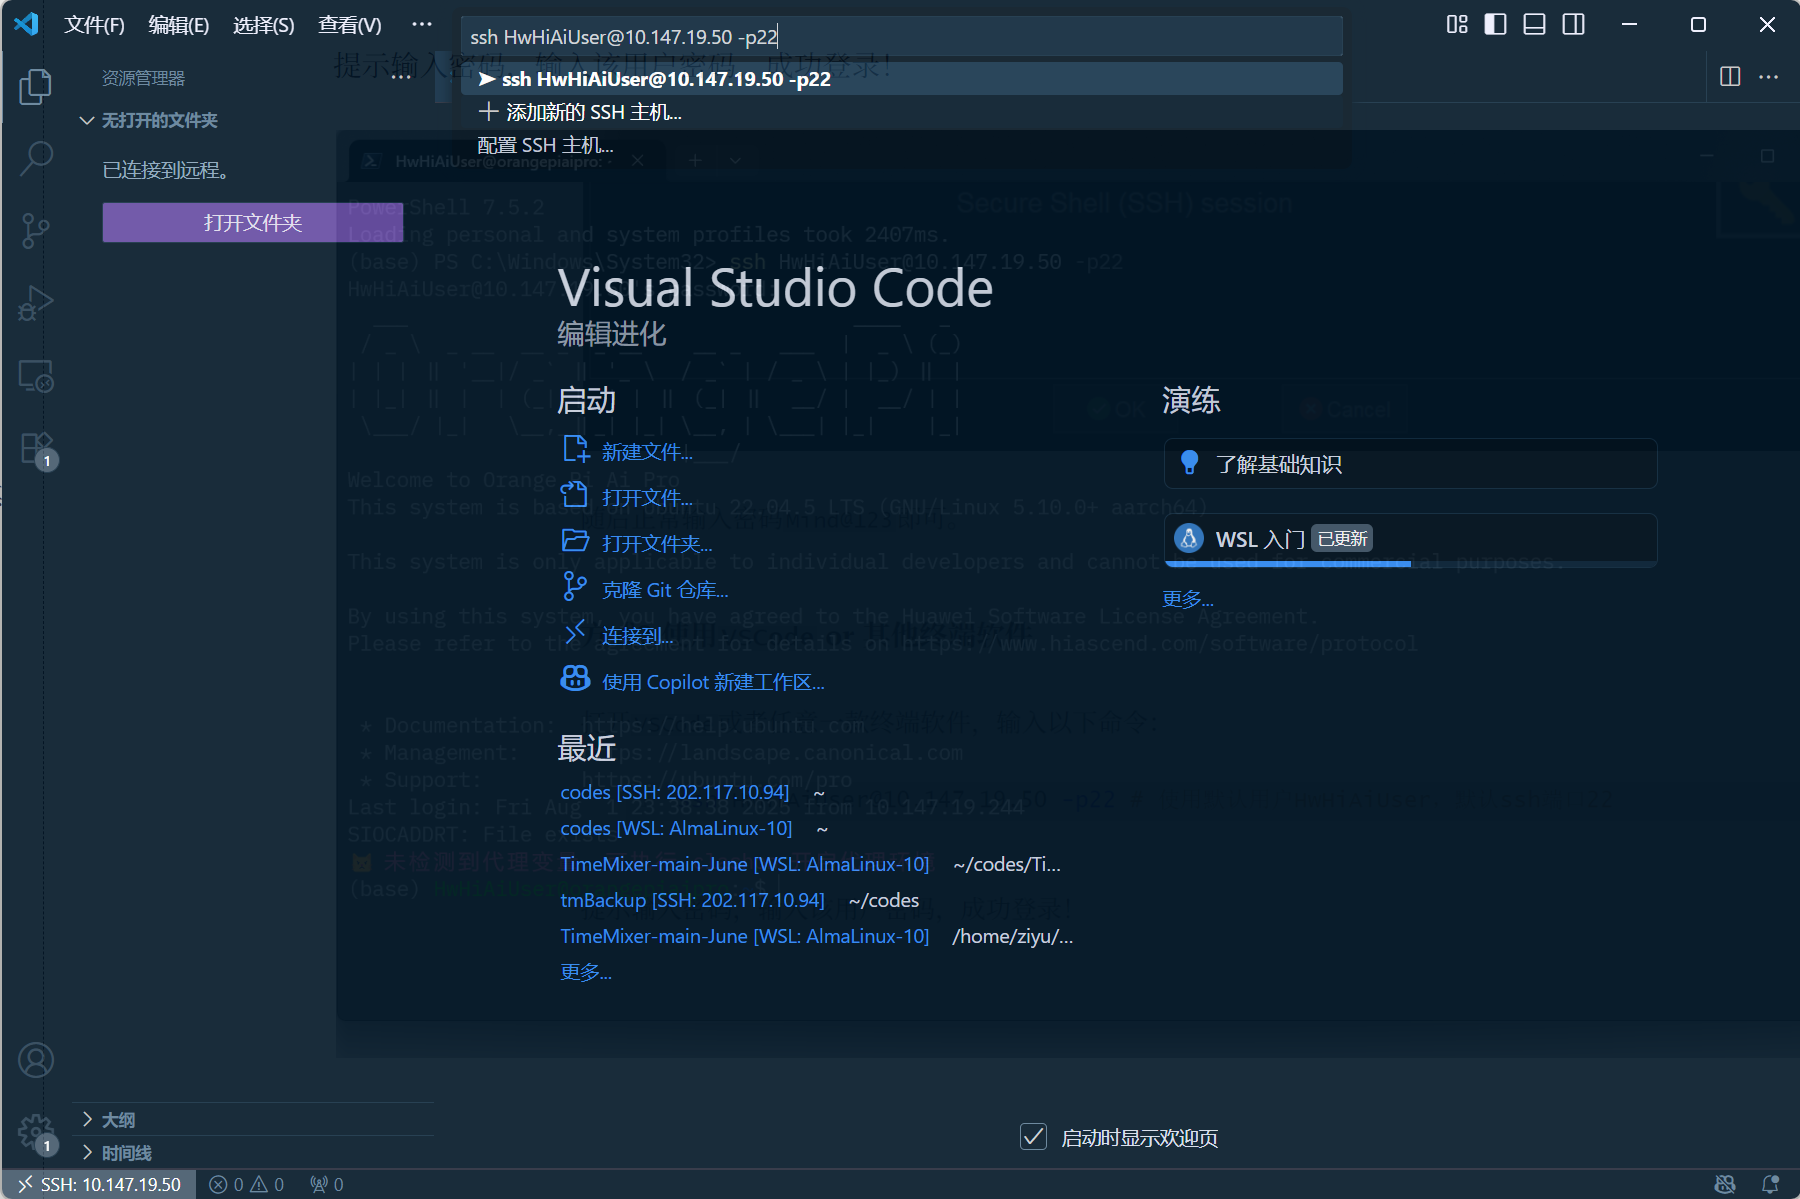
Task: Expand the 大纲 outline section
Action: click(118, 1120)
